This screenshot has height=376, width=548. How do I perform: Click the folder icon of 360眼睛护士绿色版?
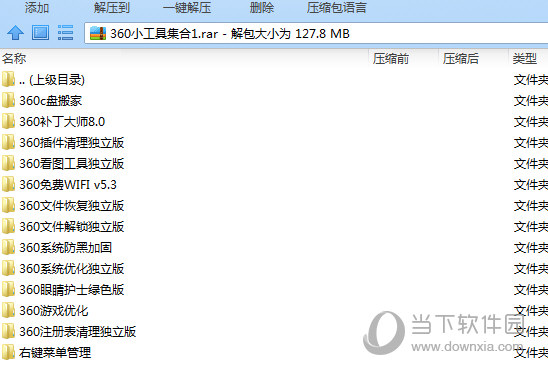pos(8,289)
